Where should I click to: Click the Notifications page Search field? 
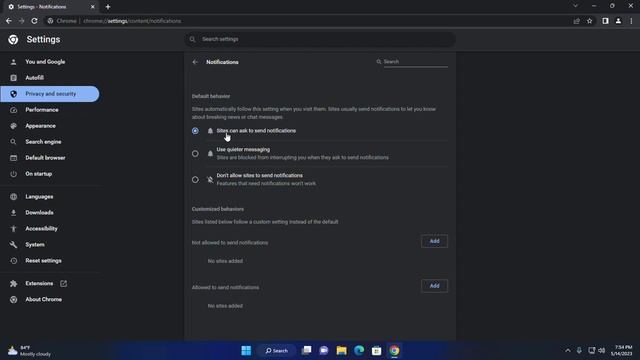point(416,62)
